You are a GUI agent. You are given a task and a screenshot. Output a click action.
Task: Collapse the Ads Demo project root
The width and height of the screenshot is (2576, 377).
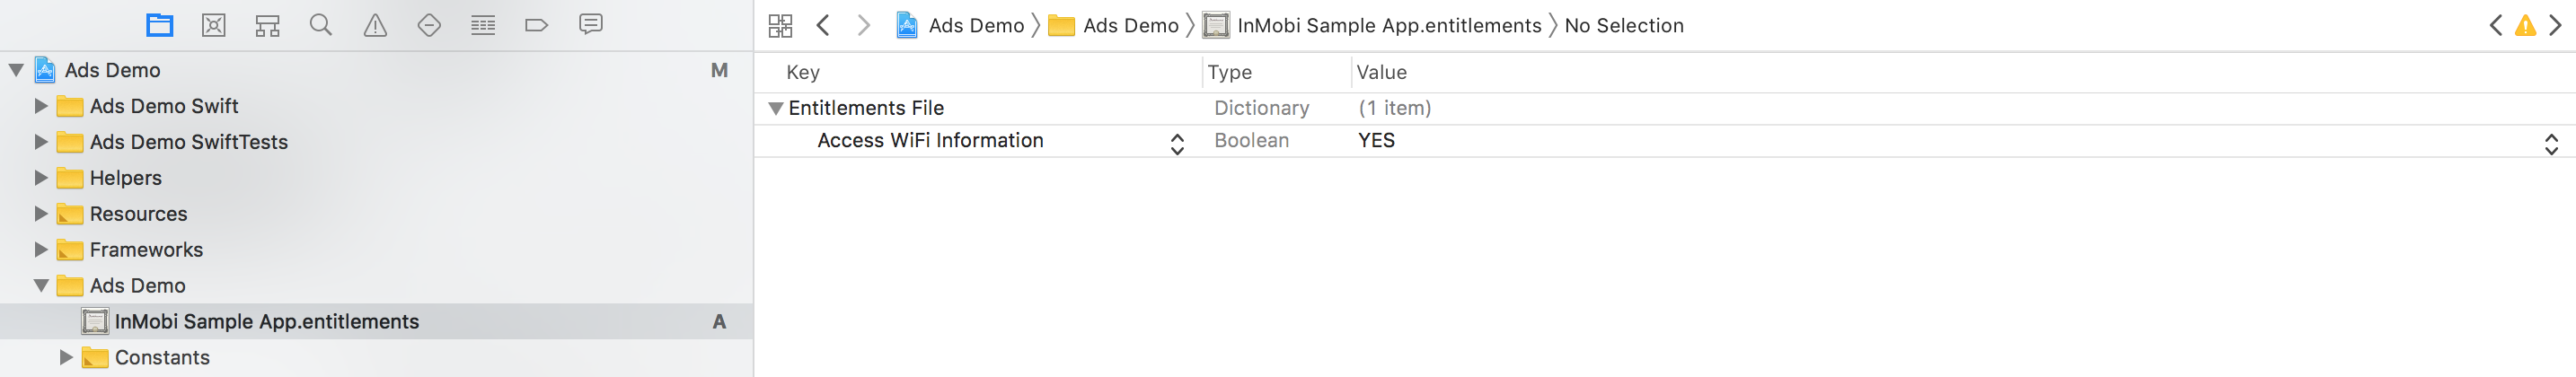[16, 70]
